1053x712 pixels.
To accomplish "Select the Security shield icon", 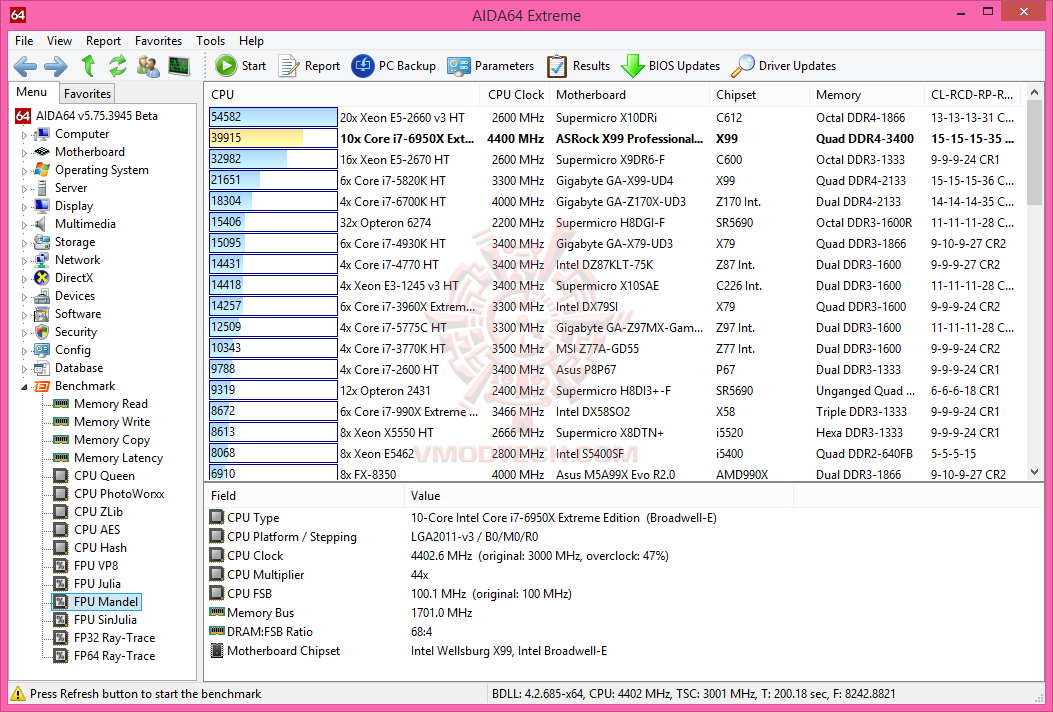I will (42, 332).
